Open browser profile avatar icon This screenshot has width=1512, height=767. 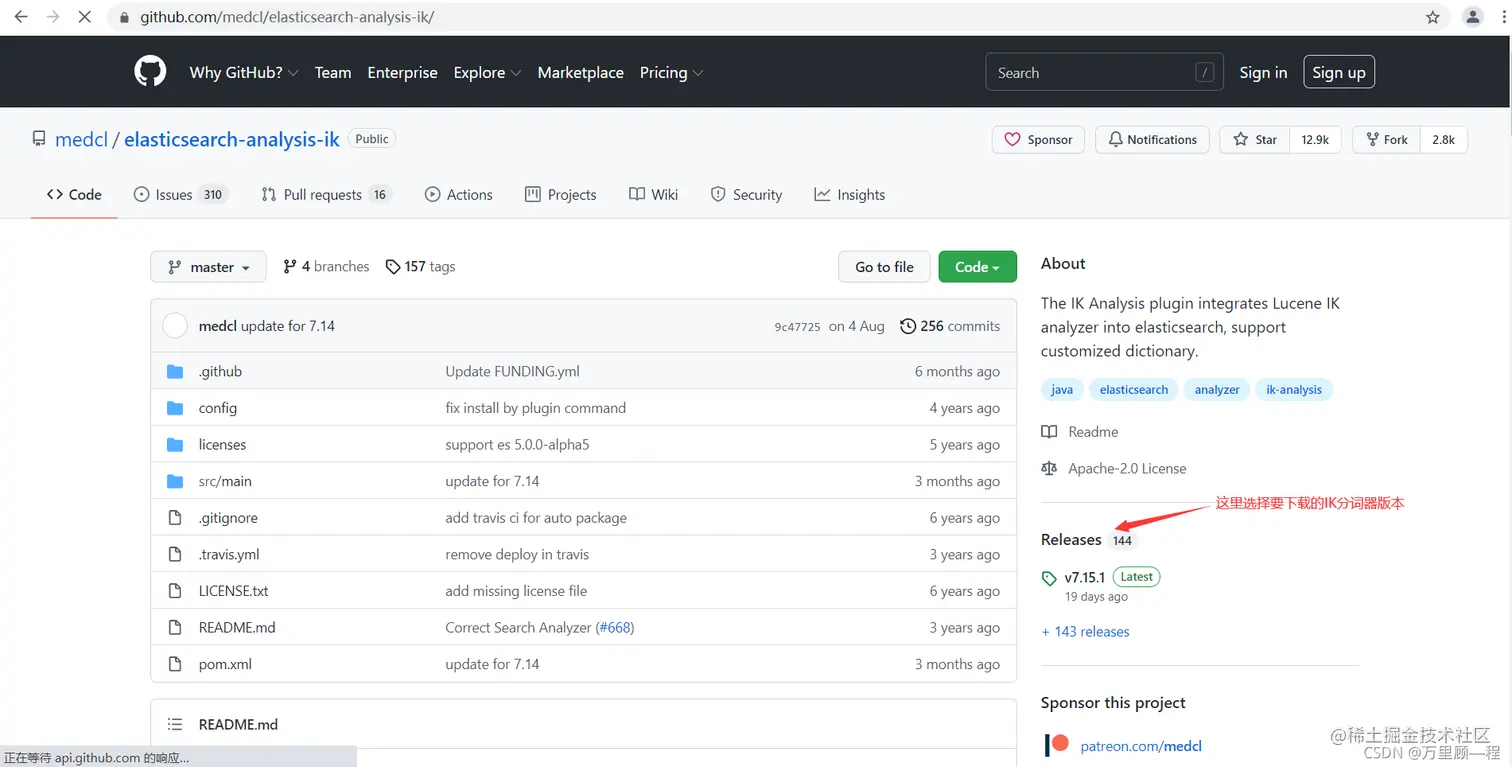1472,17
